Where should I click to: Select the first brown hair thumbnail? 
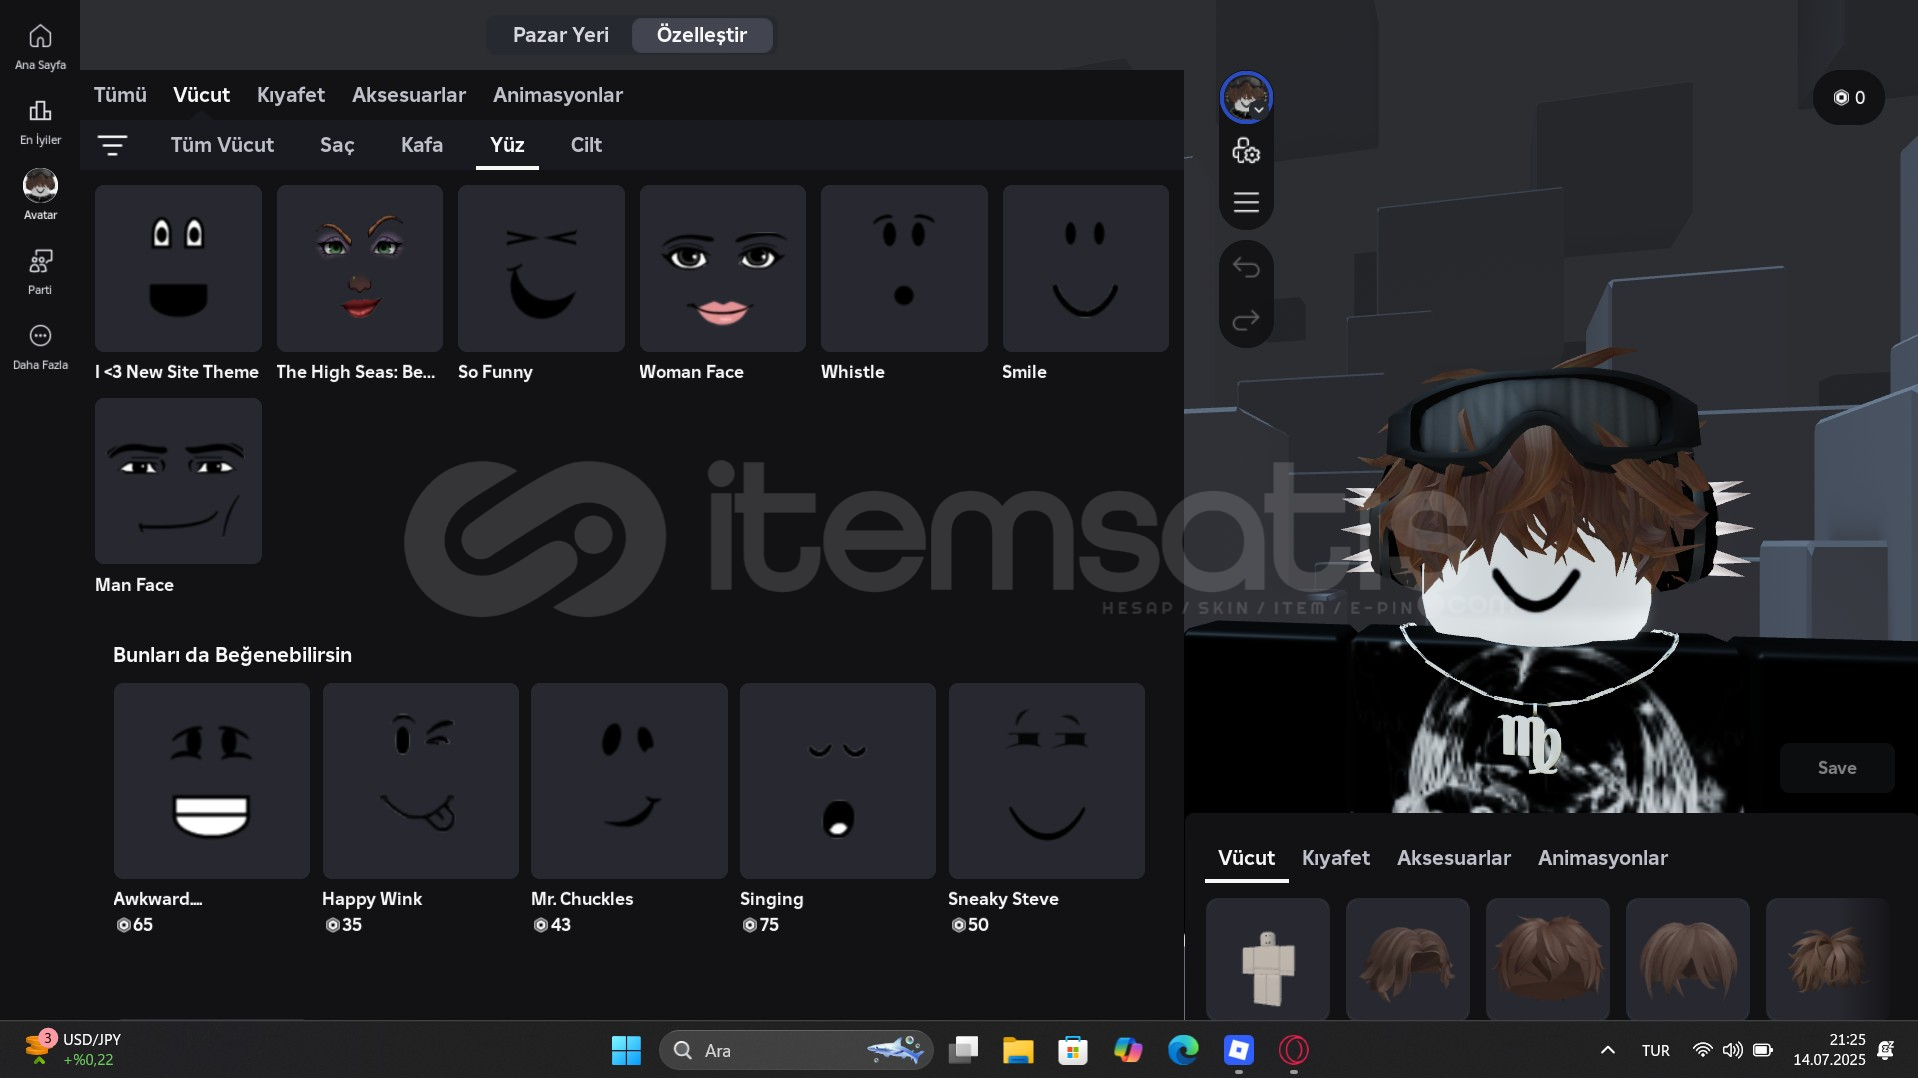tap(1408, 959)
